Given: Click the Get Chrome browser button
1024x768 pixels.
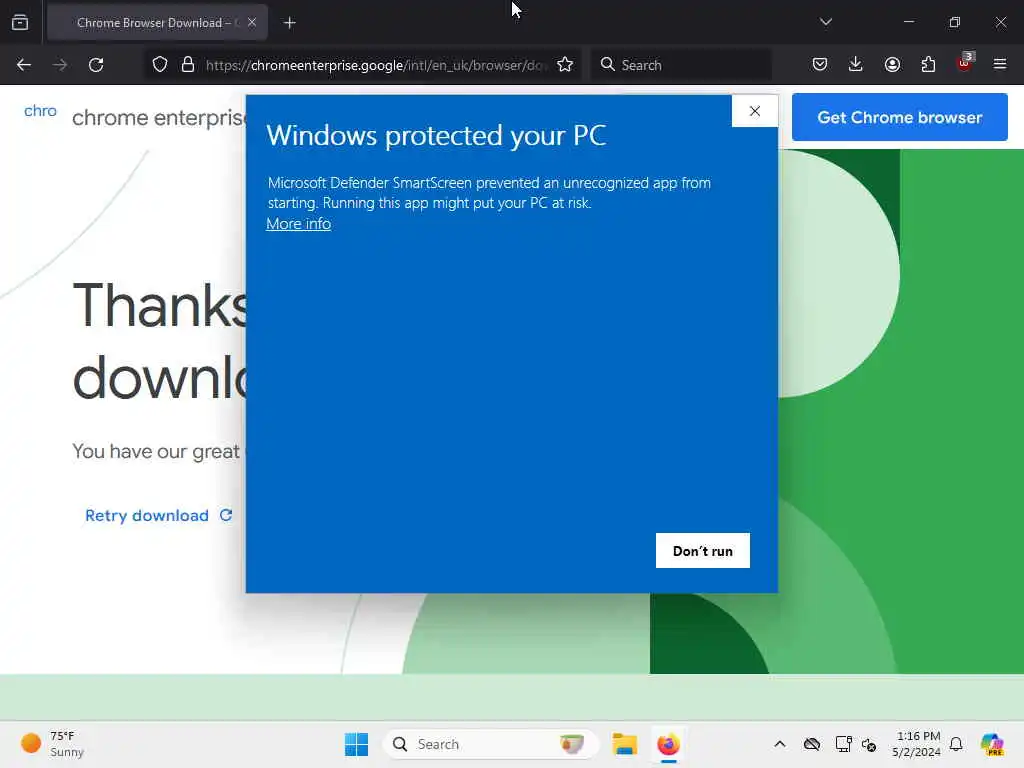Looking at the screenshot, I should 899,118.
